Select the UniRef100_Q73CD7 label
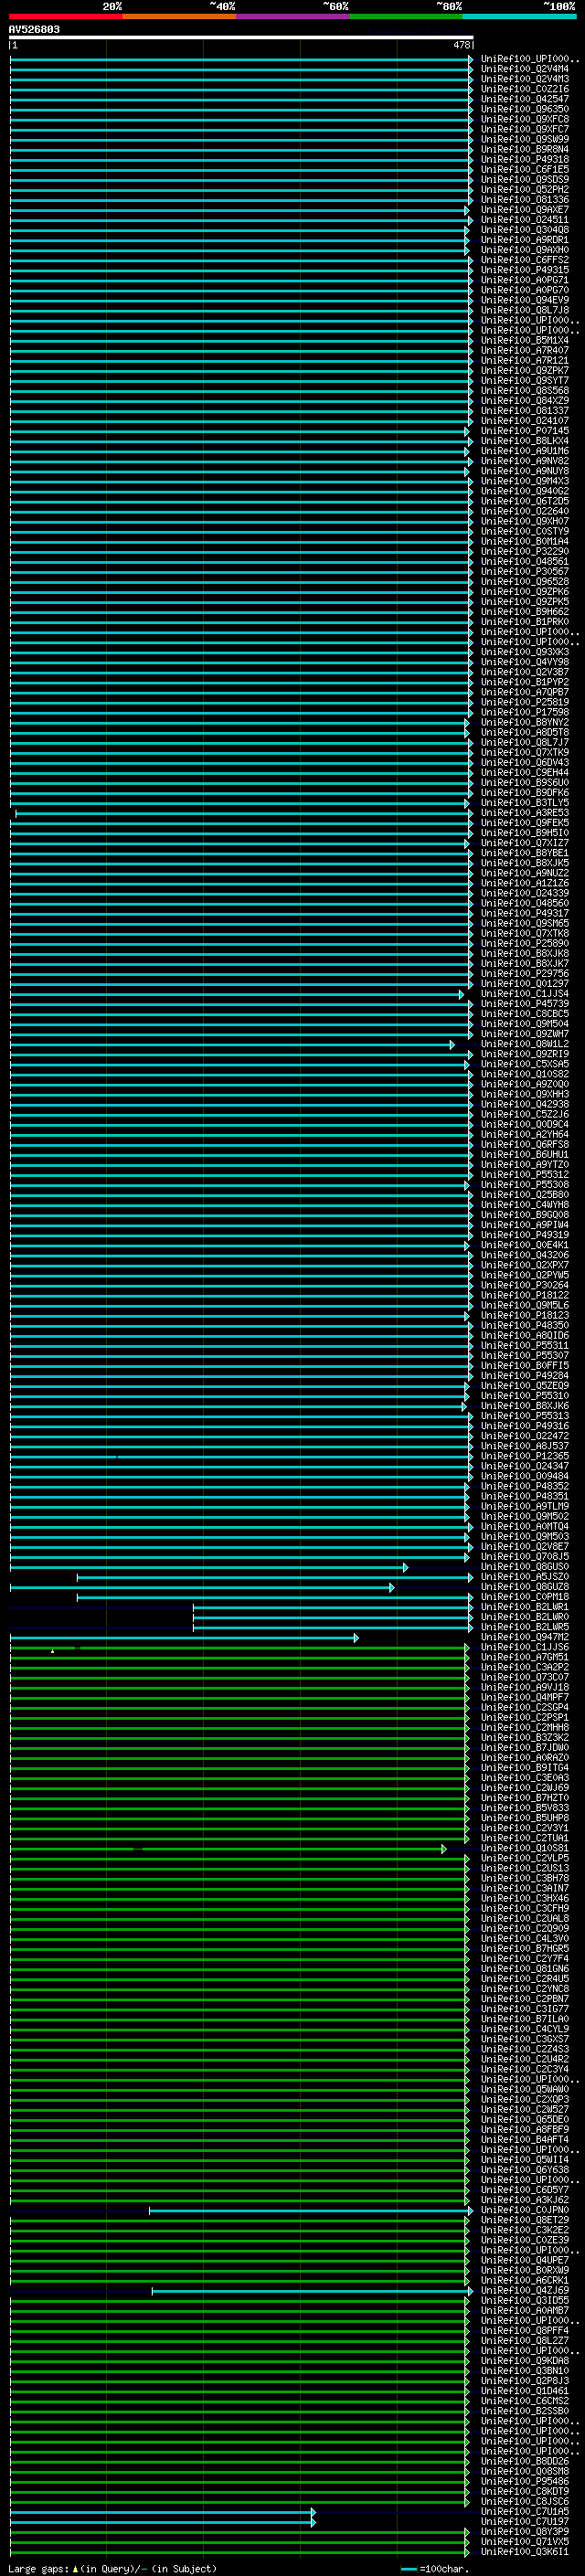The image size is (585, 2576). click(x=524, y=1678)
